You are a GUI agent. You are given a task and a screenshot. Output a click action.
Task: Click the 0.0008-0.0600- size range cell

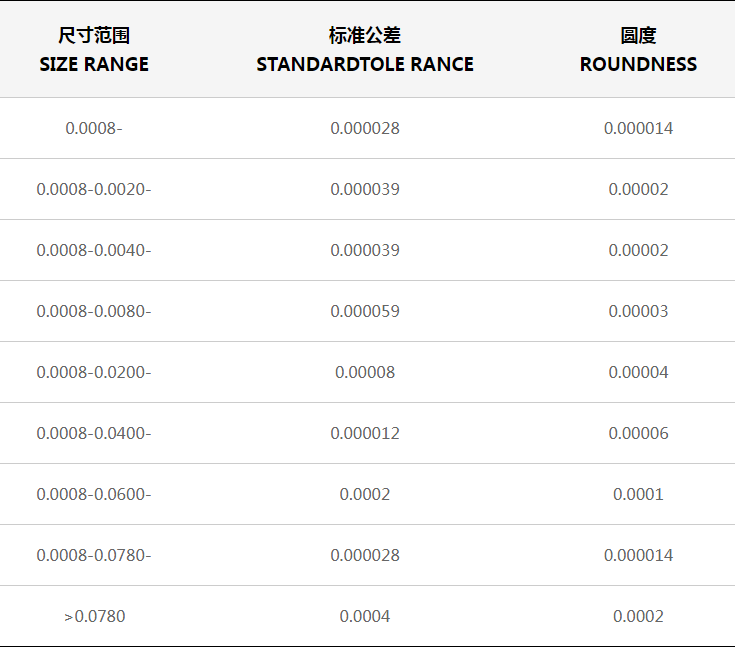pyautogui.click(x=94, y=494)
